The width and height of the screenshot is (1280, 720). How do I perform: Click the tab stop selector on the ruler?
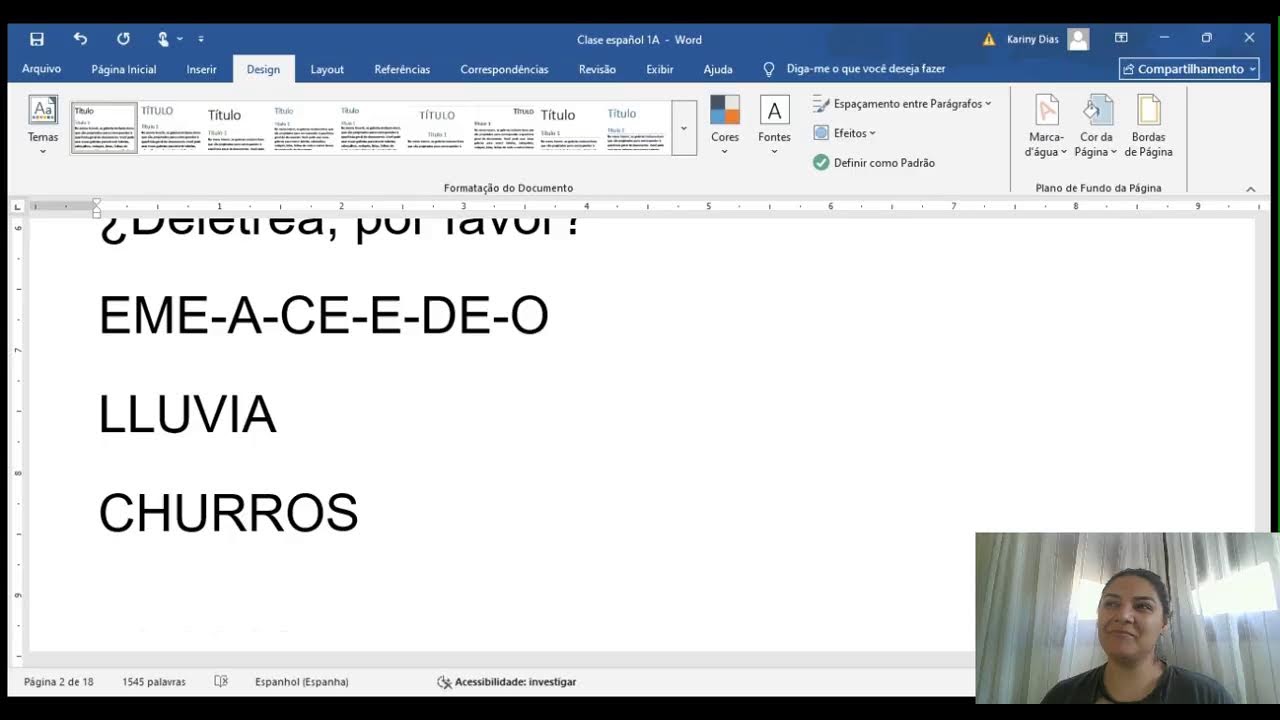pyautogui.click(x=17, y=206)
